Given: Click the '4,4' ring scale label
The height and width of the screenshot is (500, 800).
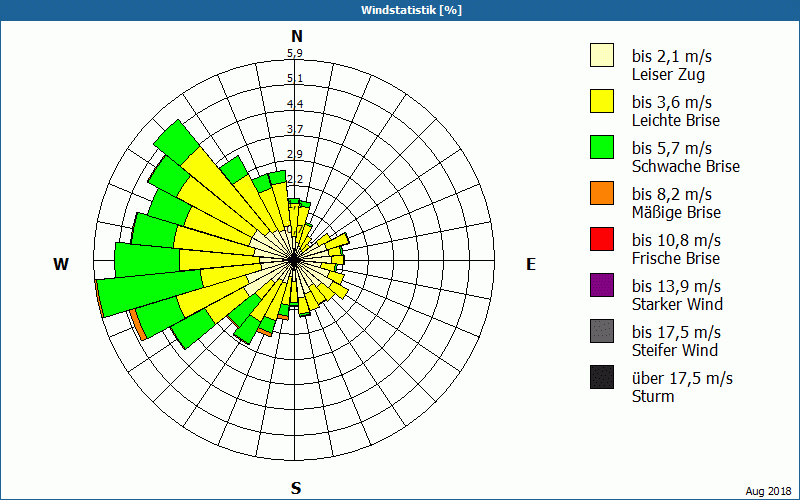Looking at the screenshot, I should (295, 104).
